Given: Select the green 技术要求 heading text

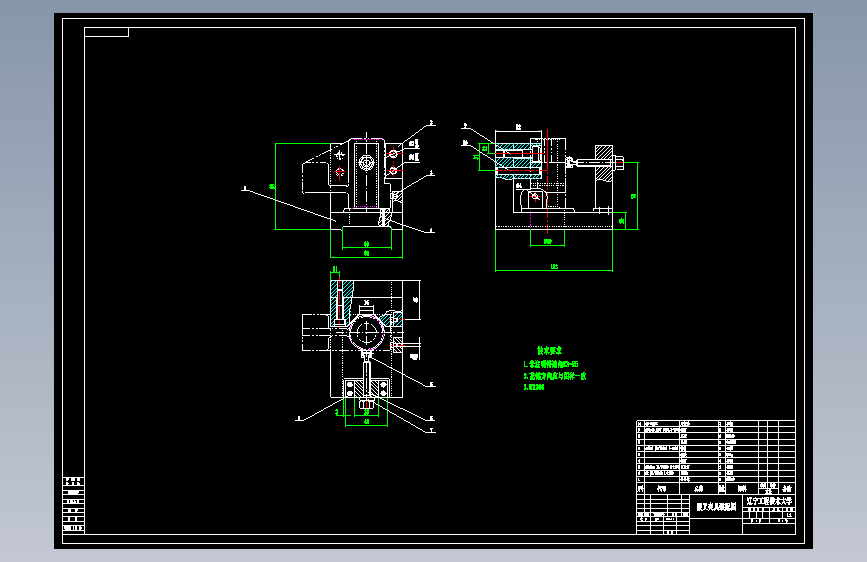Looking at the screenshot, I should 549,351.
